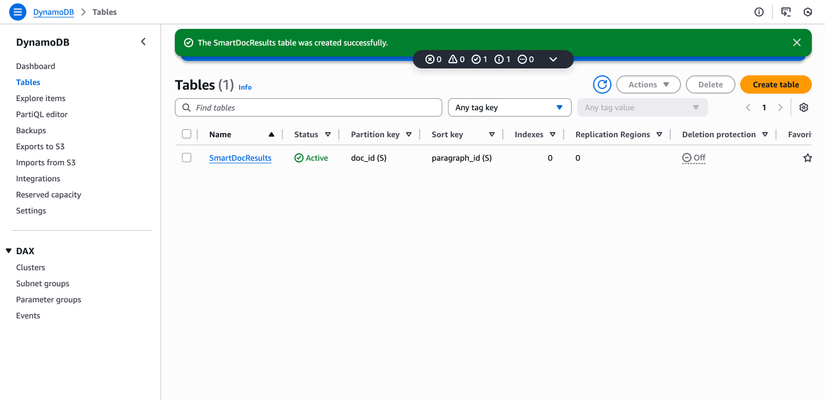Open the Any tag value dropdown
Screen dimensions: 825x400
click(642, 107)
